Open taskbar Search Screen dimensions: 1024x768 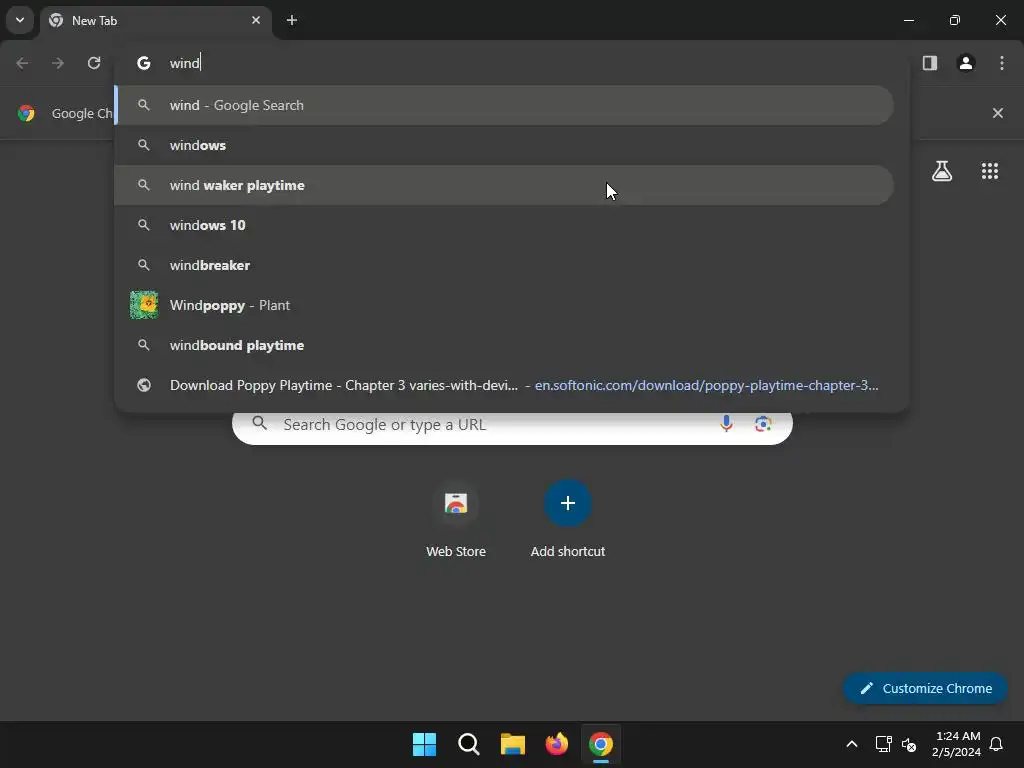point(469,744)
